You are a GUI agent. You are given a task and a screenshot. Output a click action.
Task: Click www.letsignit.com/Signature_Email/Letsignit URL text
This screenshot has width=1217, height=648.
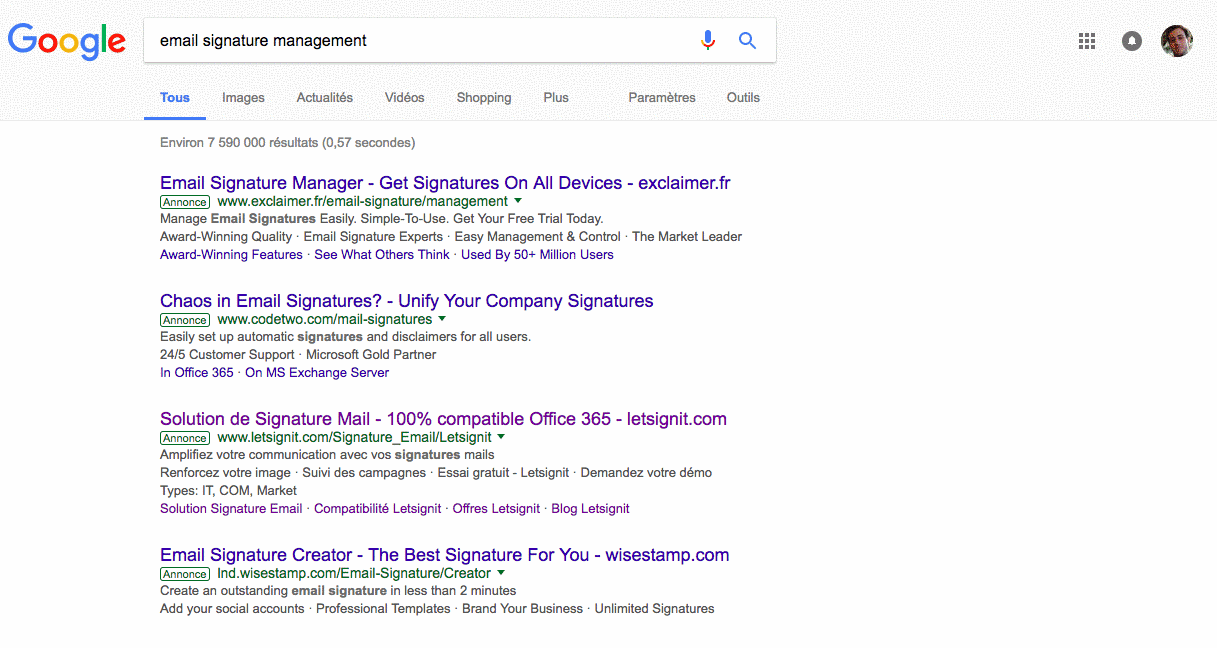pyautogui.click(x=354, y=437)
